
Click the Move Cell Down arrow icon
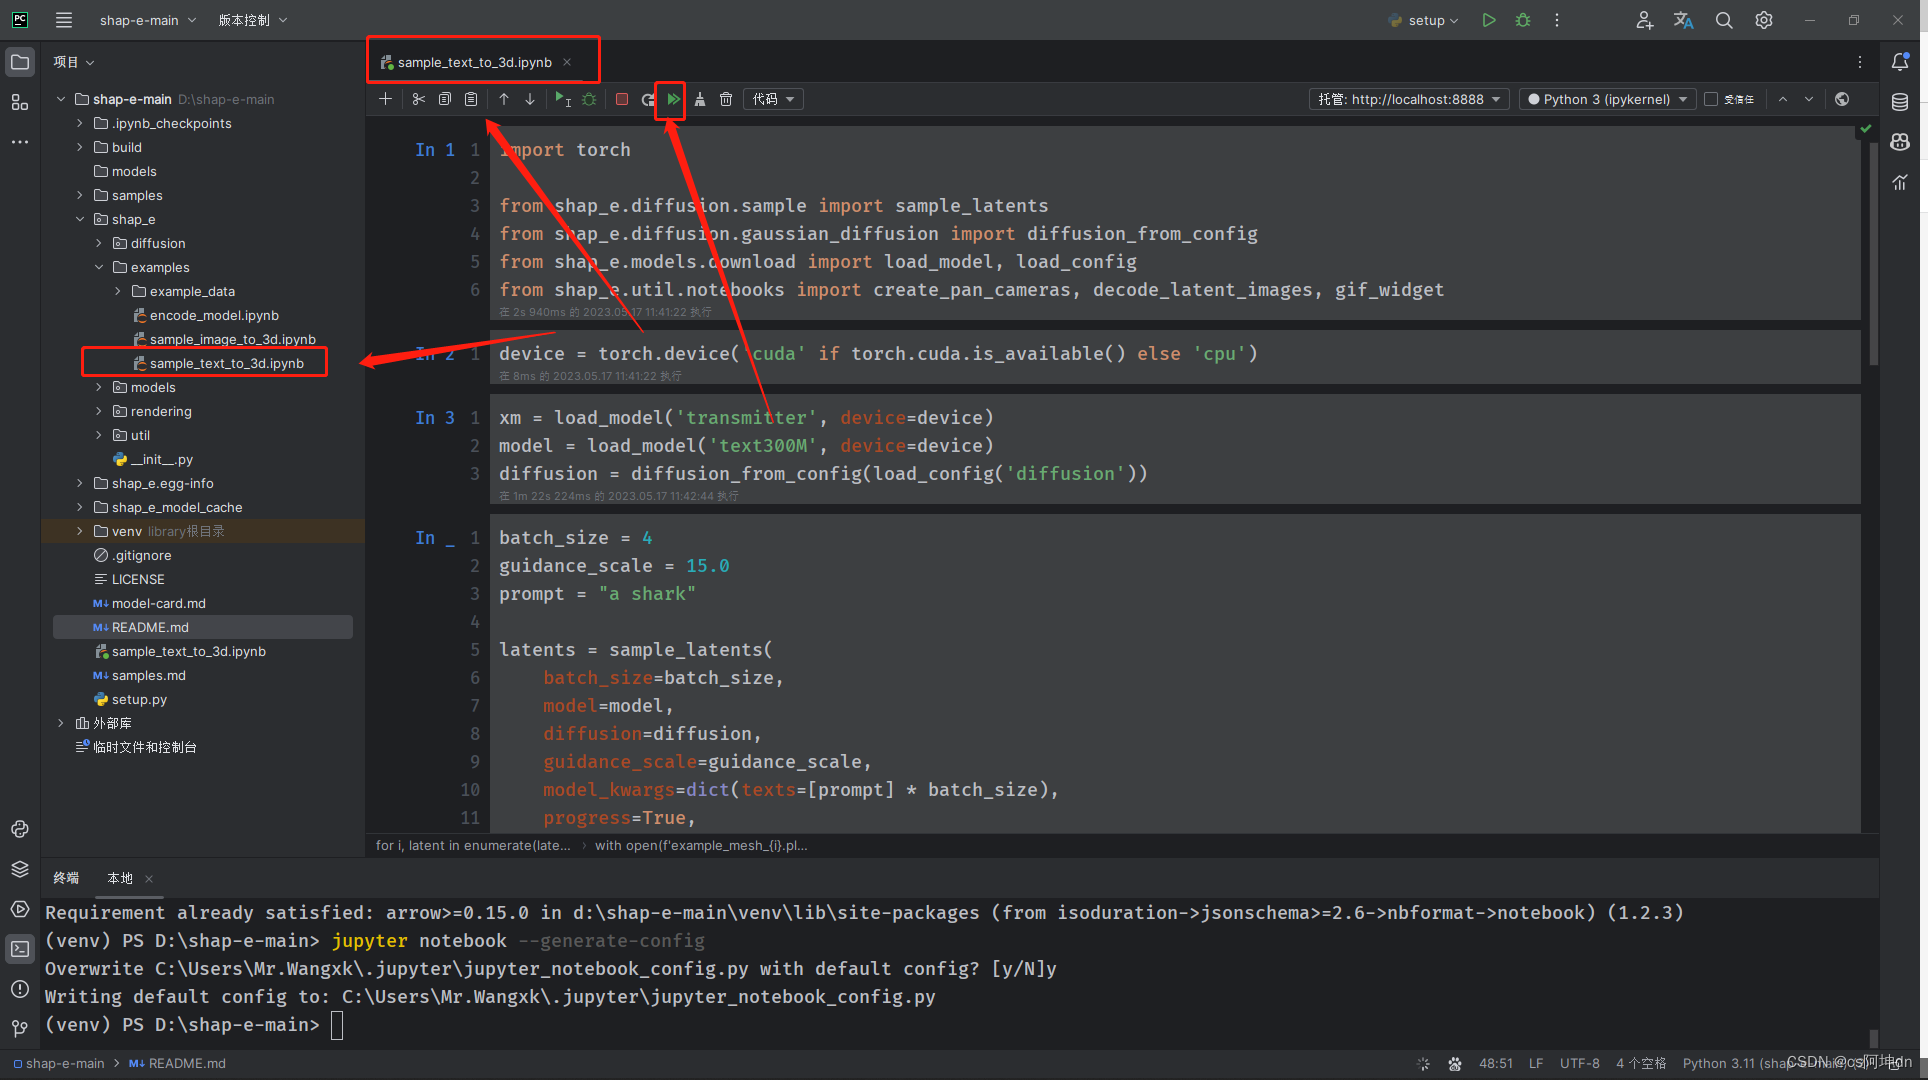[x=528, y=99]
